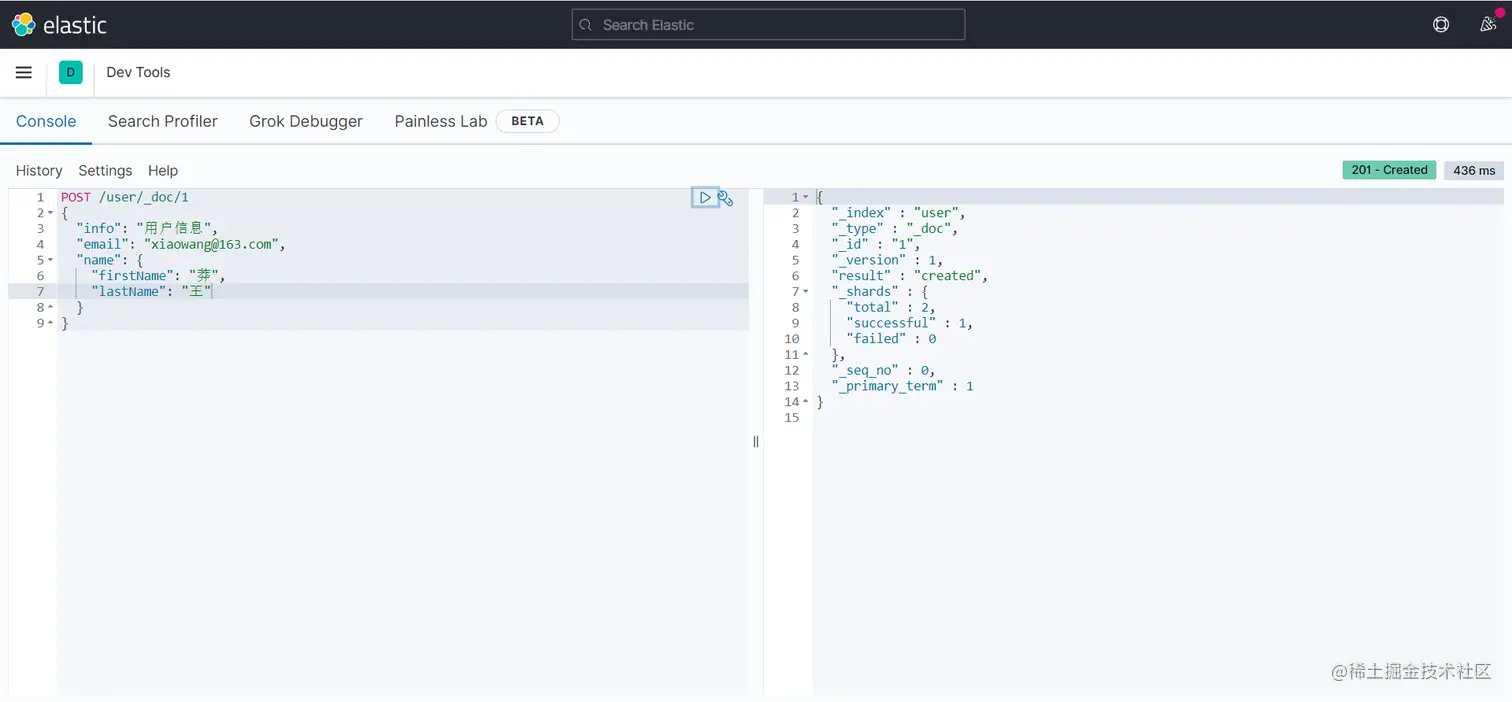
Task: Click the "_type" : "_doc" response line
Action: (x=894, y=229)
